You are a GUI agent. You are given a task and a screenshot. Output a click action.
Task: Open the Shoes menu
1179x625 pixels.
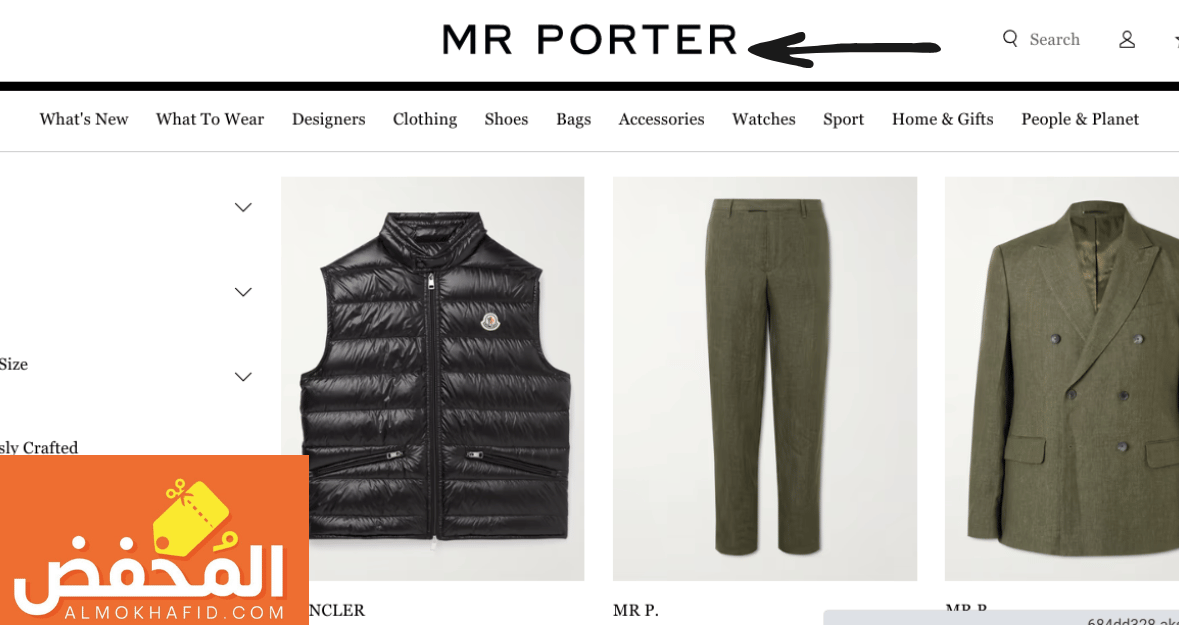coord(506,119)
